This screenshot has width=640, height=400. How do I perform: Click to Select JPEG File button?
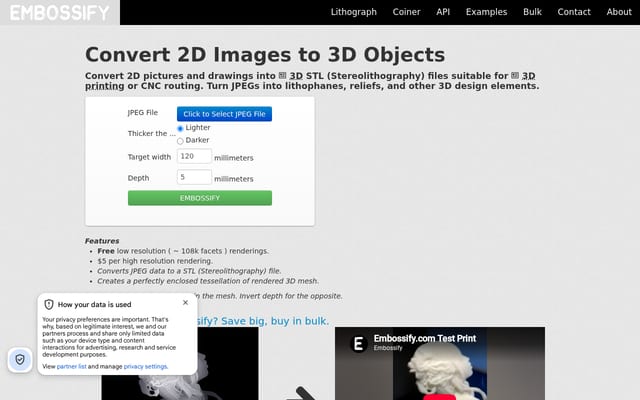click(x=224, y=114)
